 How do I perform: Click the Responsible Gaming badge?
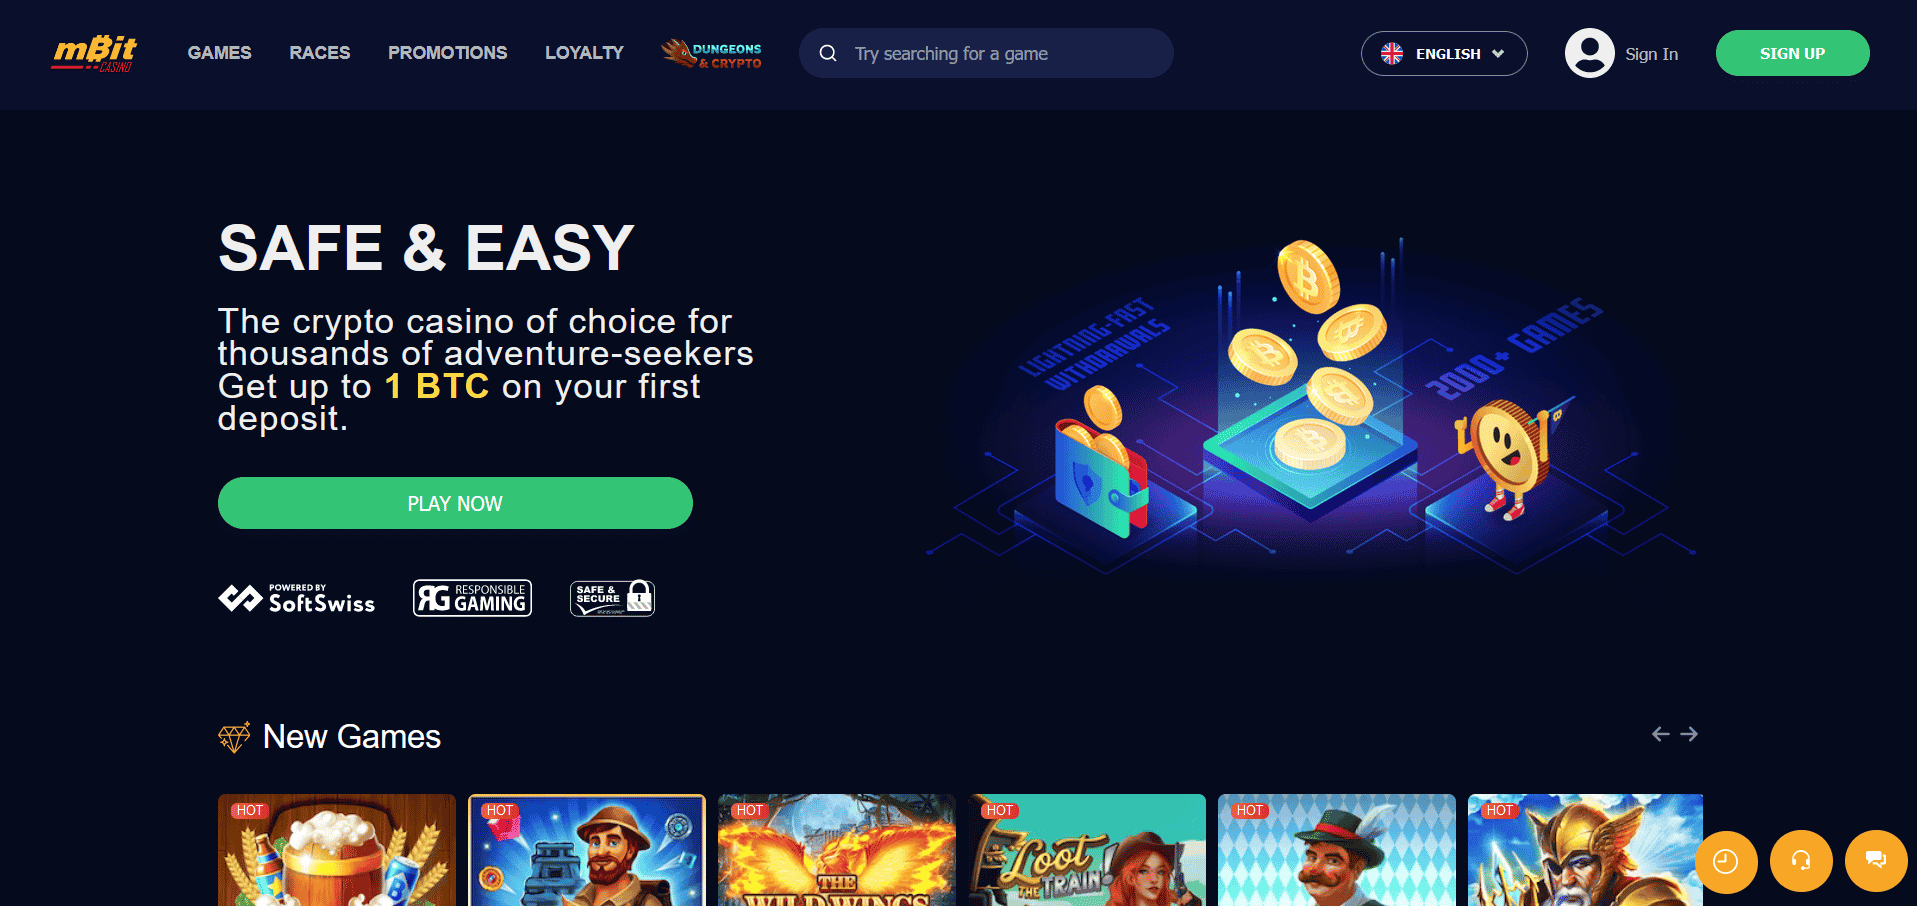[472, 598]
